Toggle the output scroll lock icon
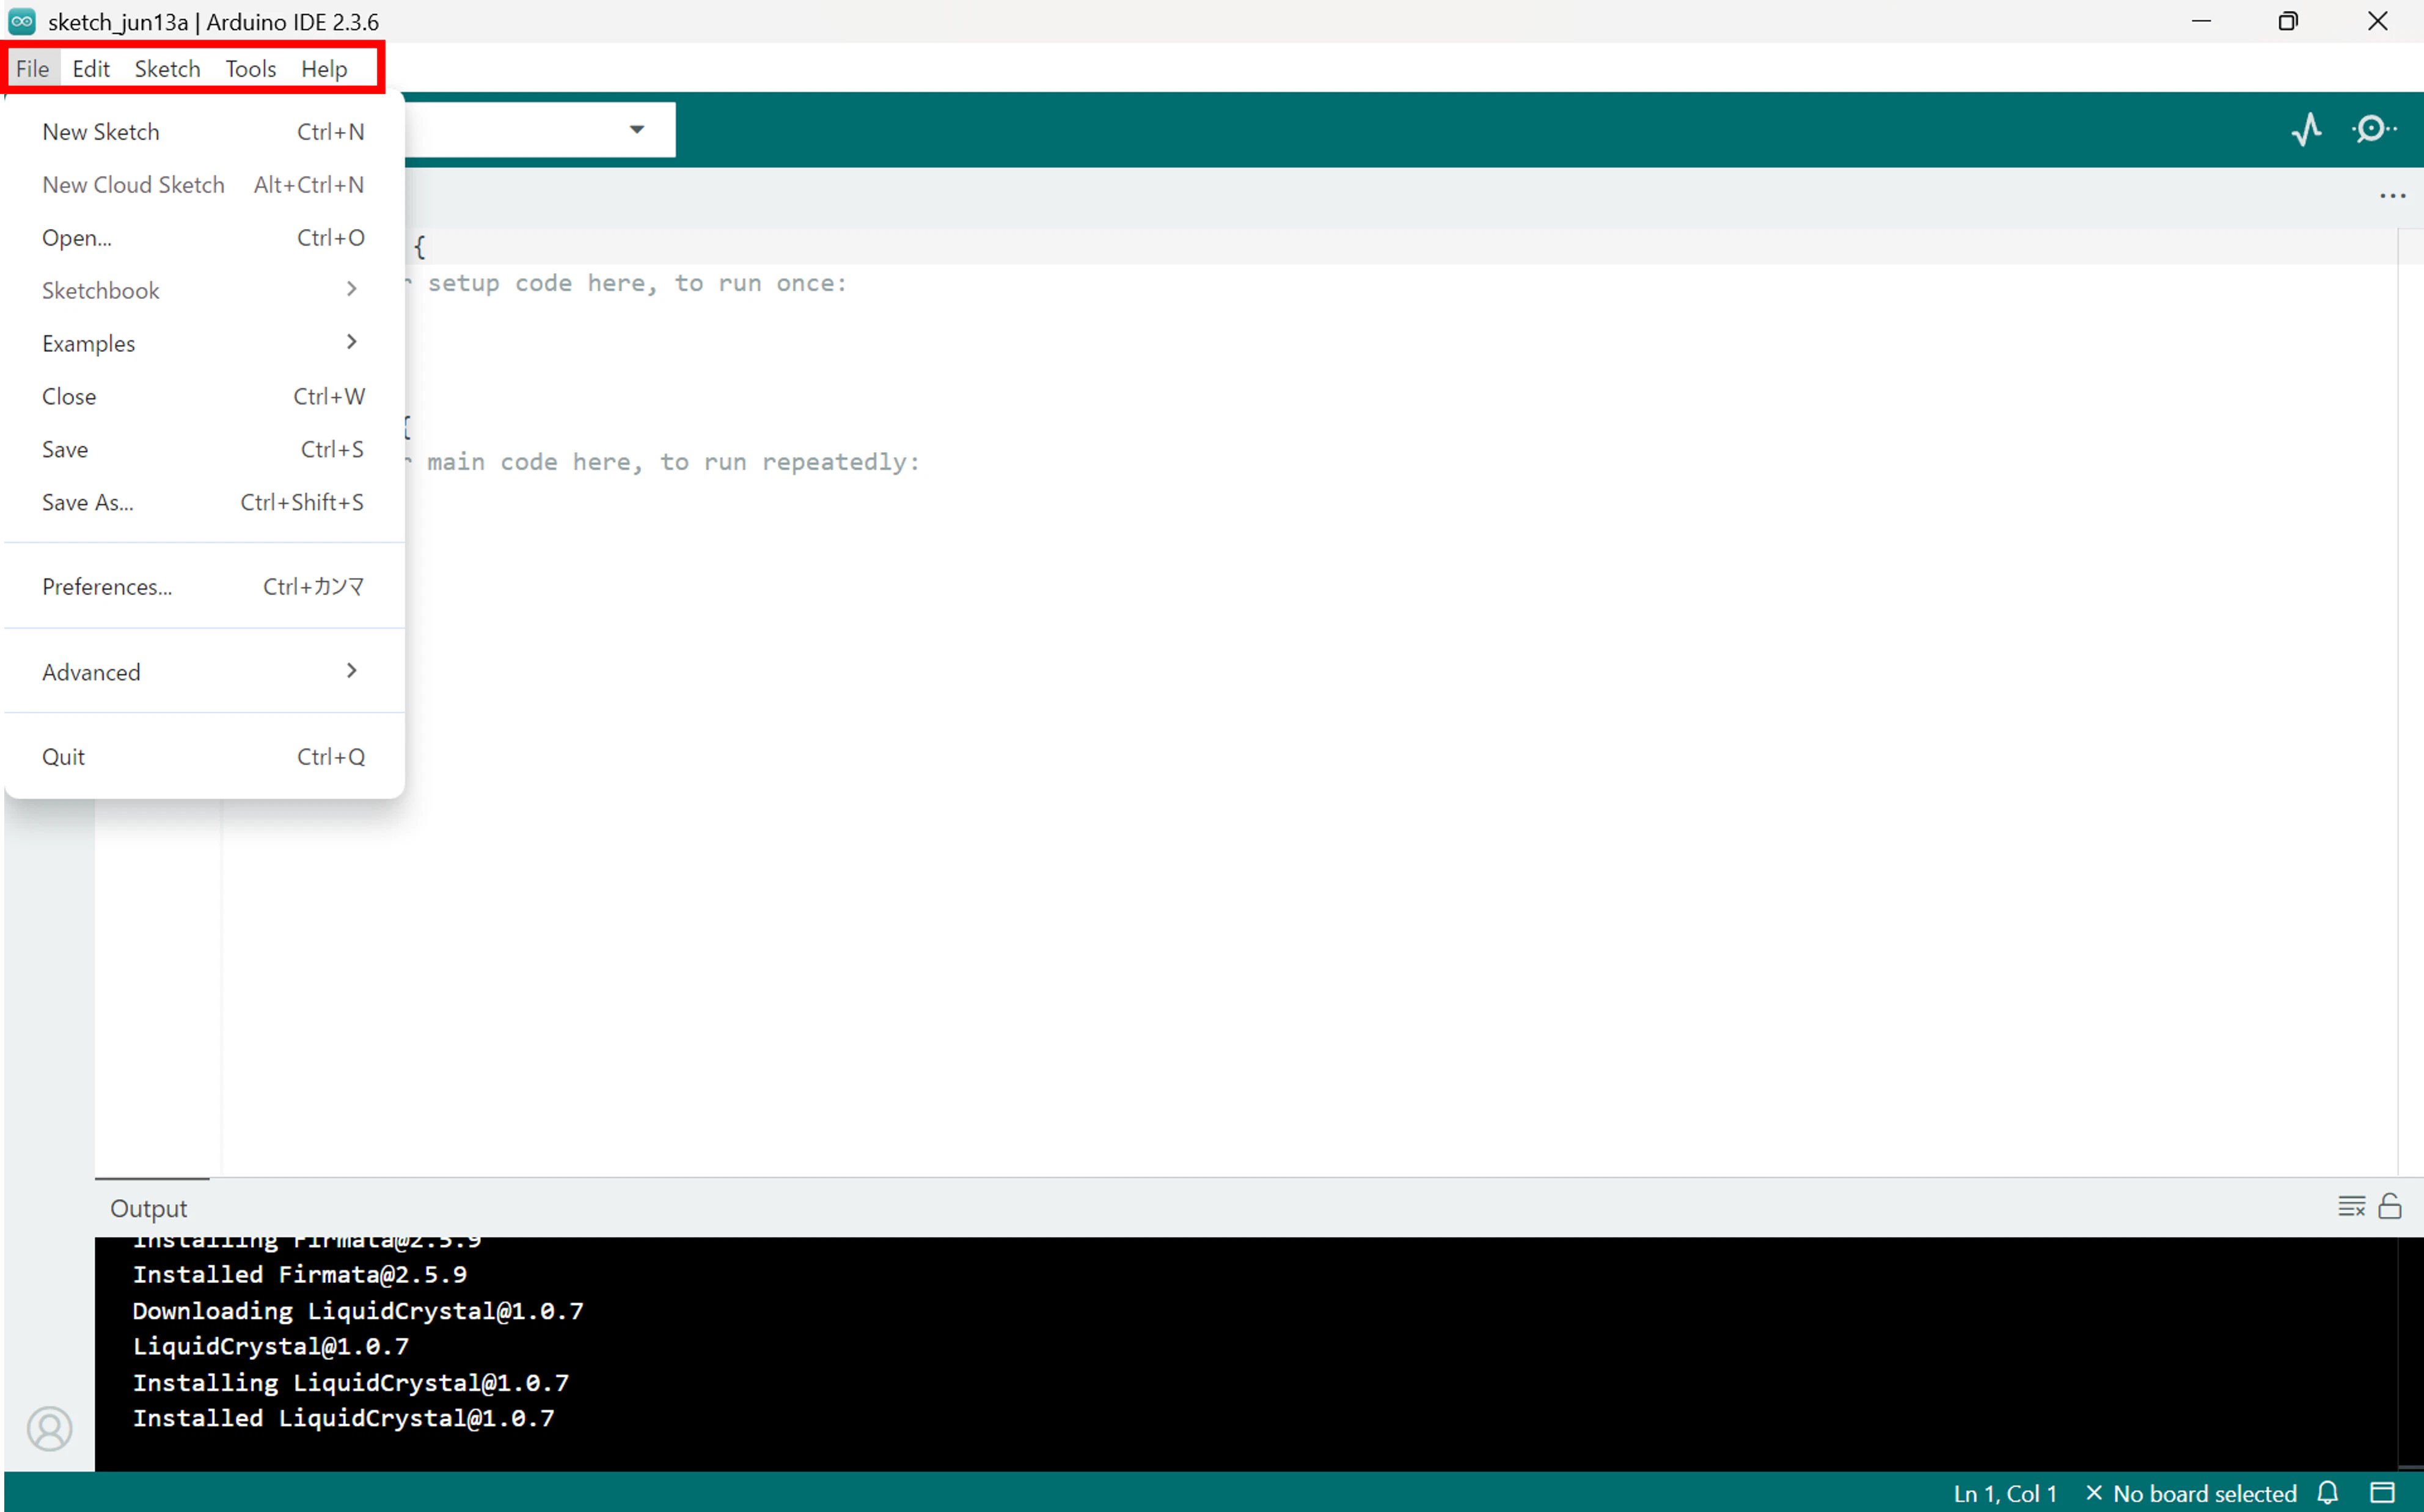Viewport: 2424px width, 1512px height. coord(2390,1206)
